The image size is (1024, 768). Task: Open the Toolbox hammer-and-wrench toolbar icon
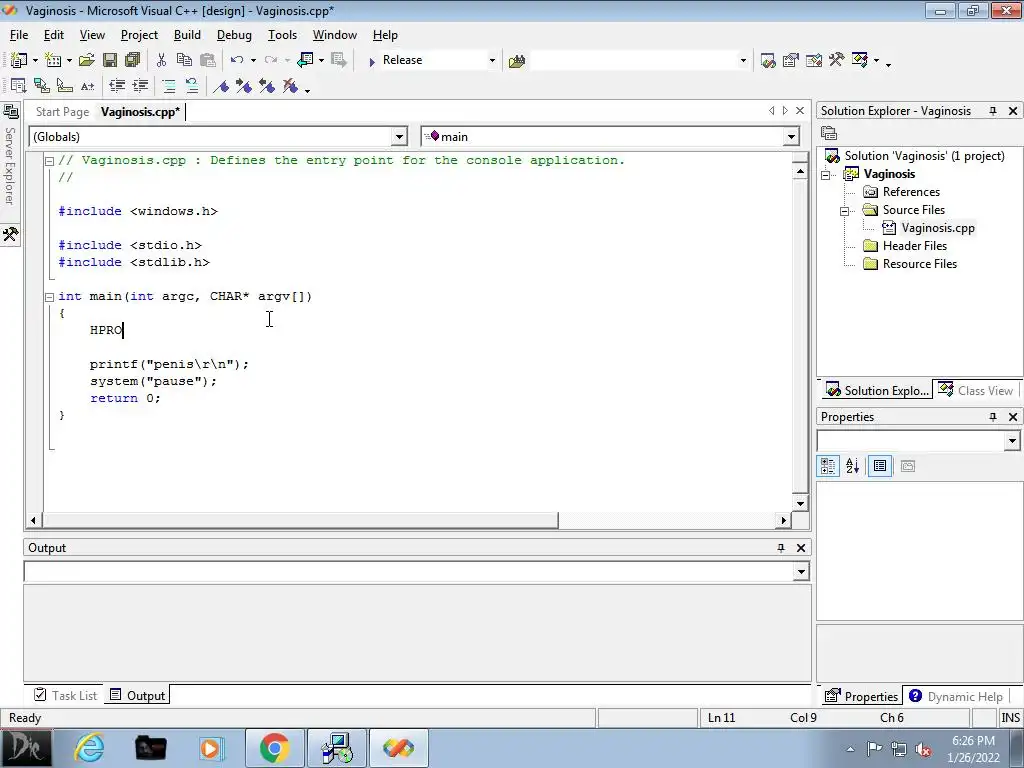(x=837, y=60)
